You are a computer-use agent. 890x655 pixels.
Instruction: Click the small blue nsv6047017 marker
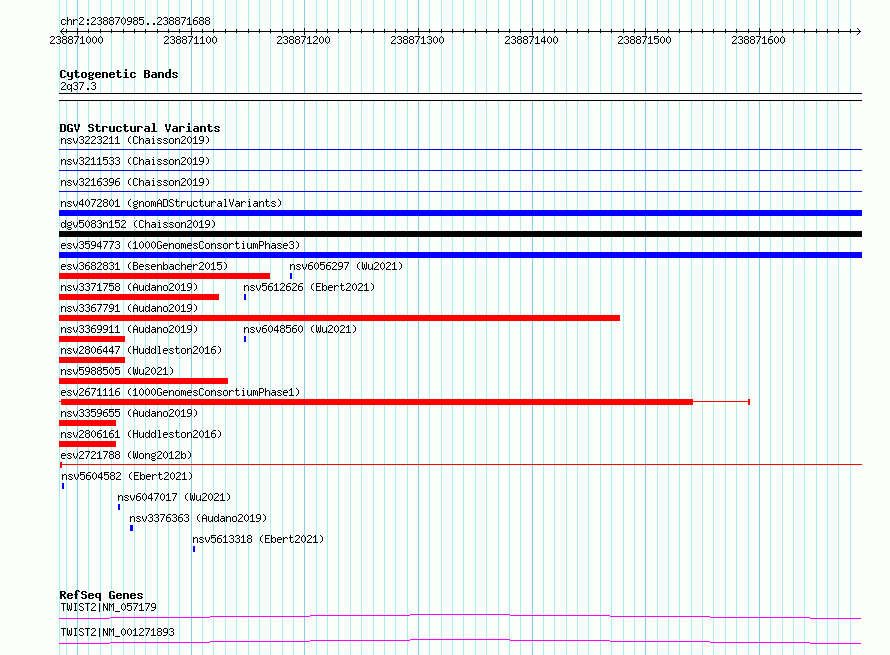[119, 507]
